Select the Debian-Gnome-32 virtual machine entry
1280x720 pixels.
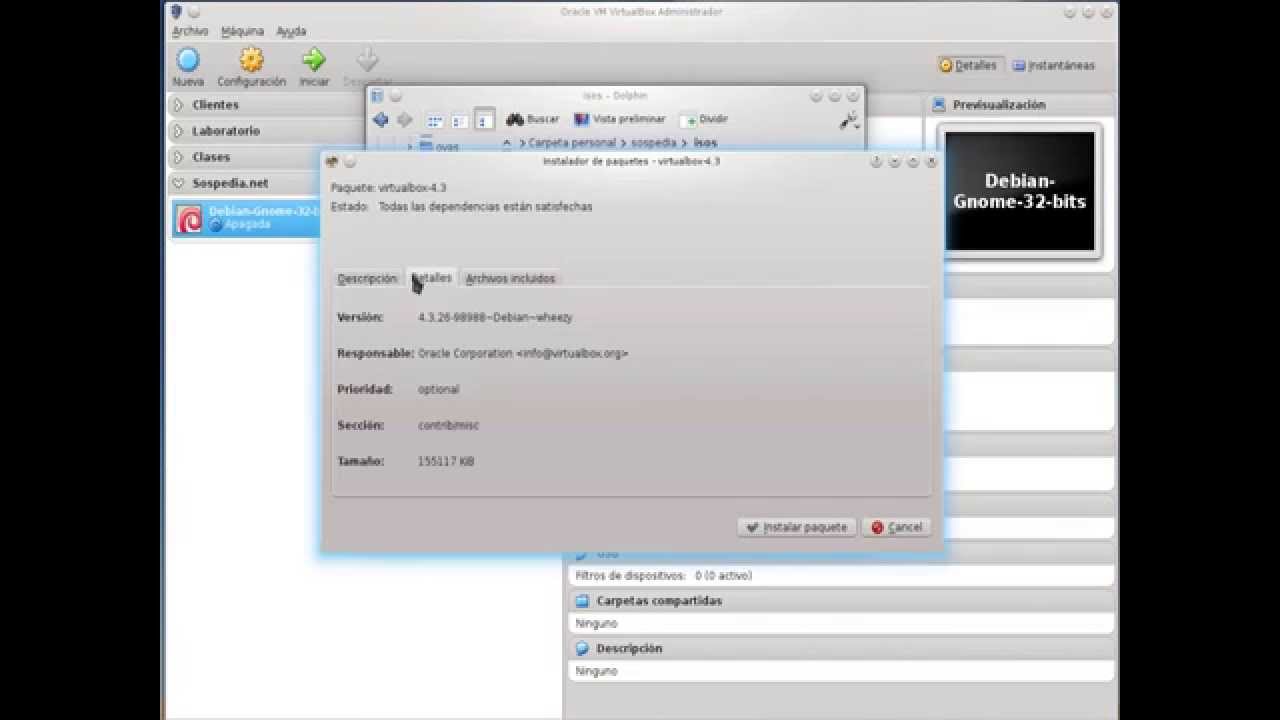(246, 218)
